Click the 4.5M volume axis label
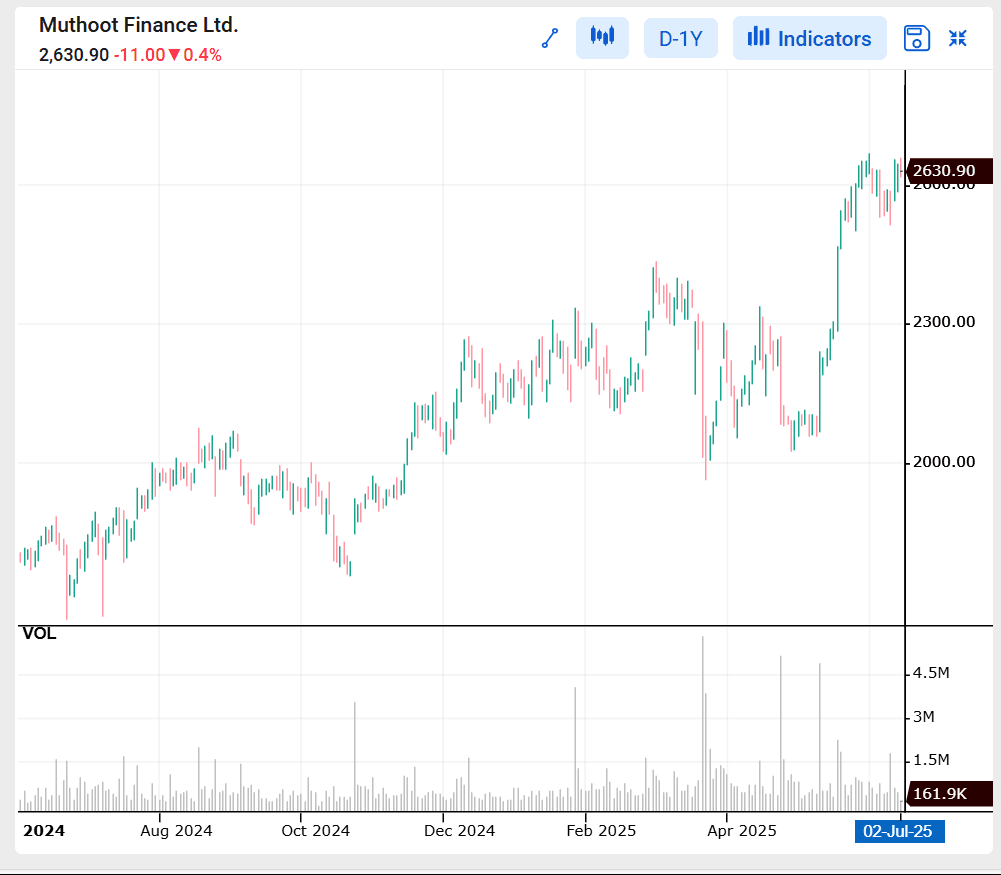This screenshot has height=875, width=1001. pyautogui.click(x=931, y=673)
